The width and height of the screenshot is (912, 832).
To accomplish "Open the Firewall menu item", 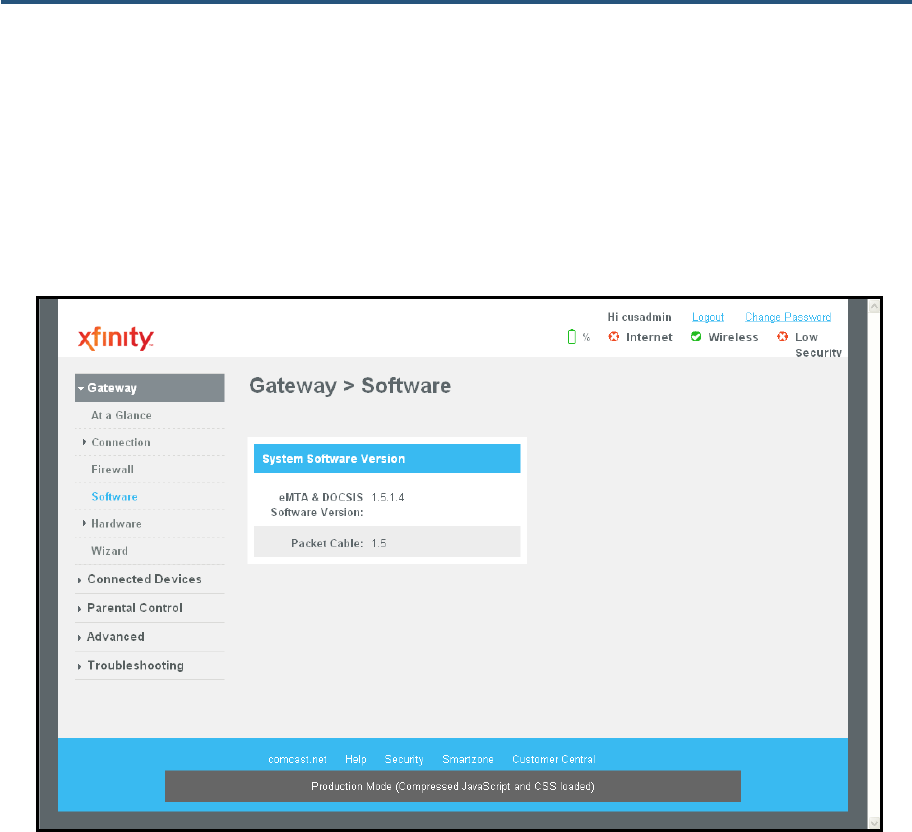I will (x=112, y=470).
